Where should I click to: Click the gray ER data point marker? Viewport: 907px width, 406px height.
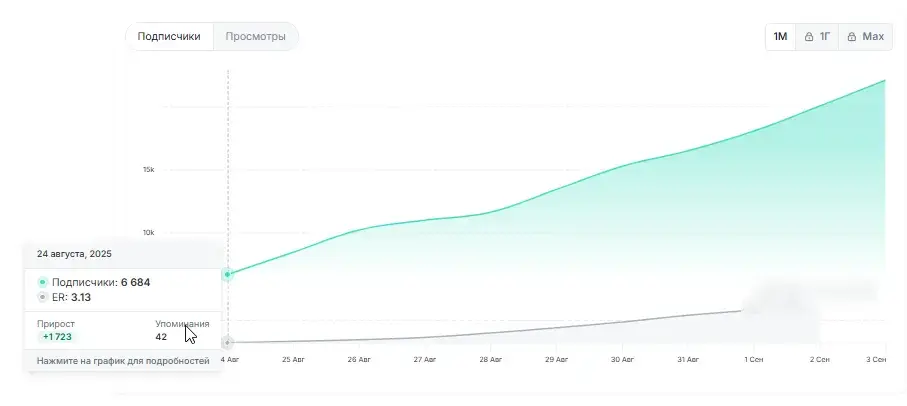(227, 342)
